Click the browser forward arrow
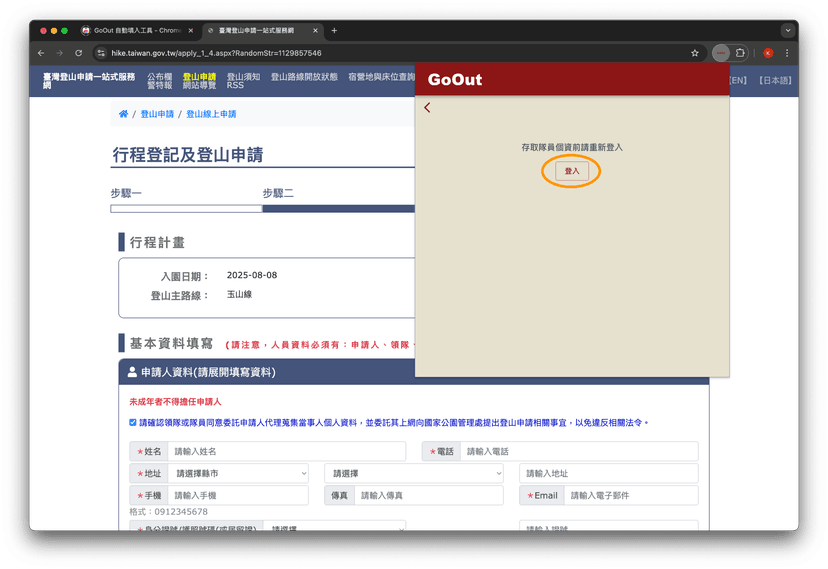The image size is (828, 569). 60,53
